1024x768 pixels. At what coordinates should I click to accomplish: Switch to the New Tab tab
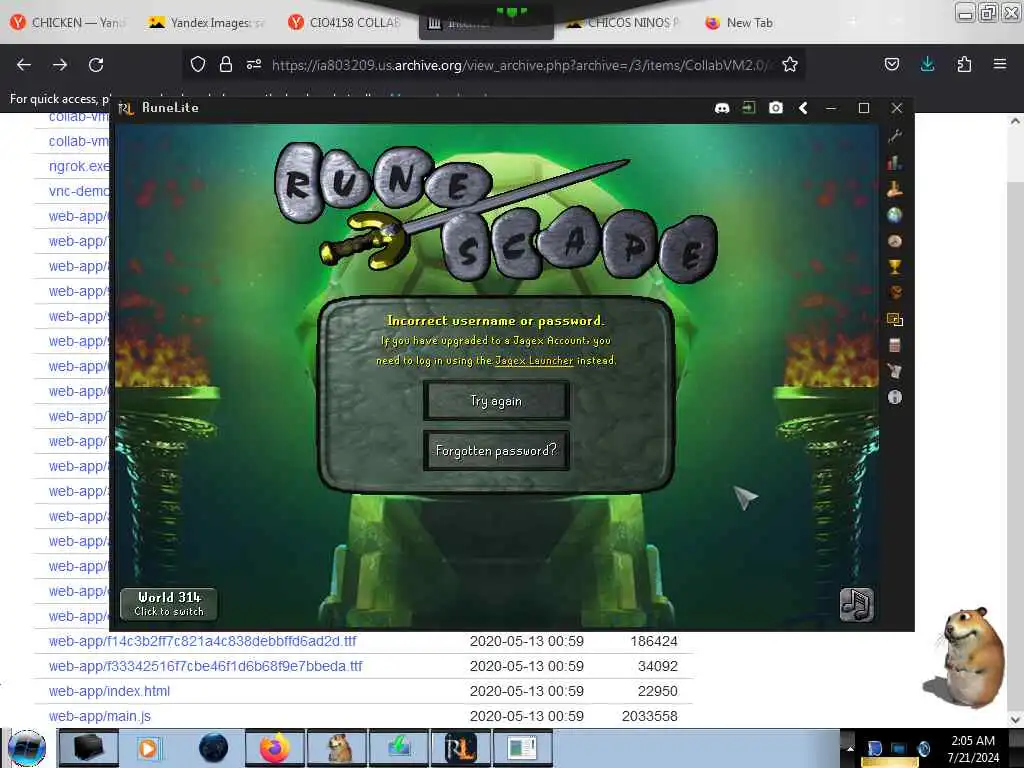(741, 23)
